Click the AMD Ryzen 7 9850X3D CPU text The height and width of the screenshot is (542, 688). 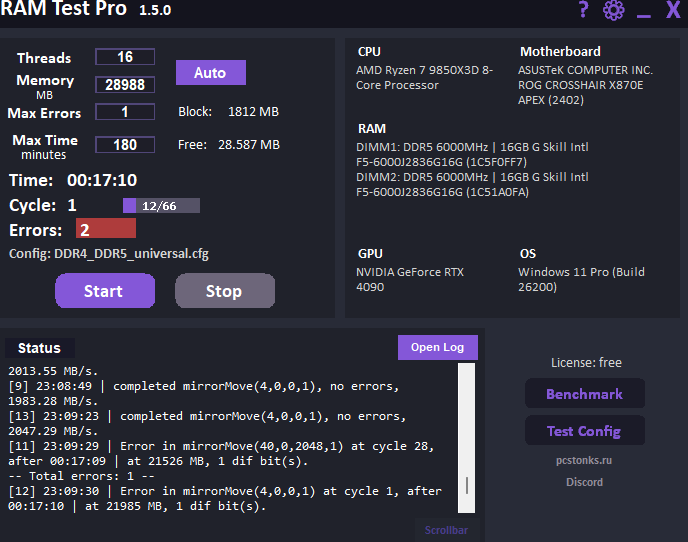point(424,78)
